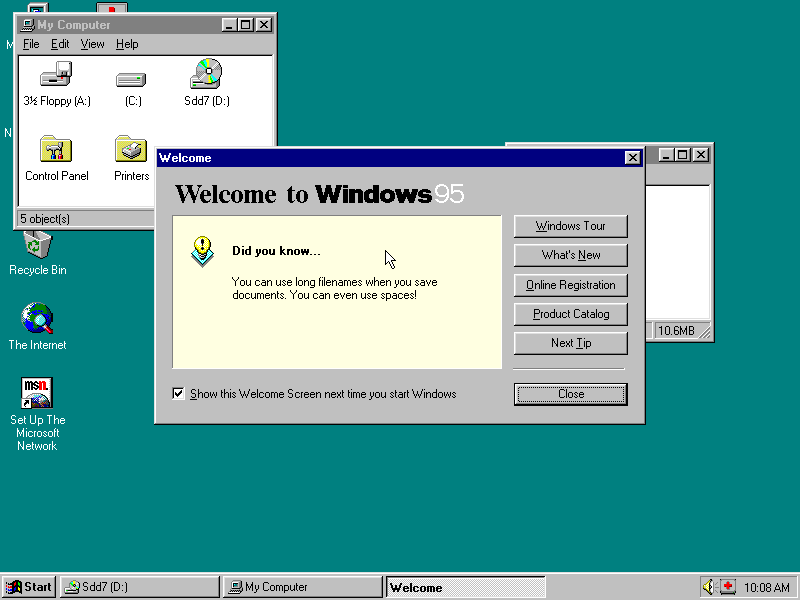The width and height of the screenshot is (800, 600).
Task: Click the resize grip of Sdd7 window
Action: coord(705,332)
